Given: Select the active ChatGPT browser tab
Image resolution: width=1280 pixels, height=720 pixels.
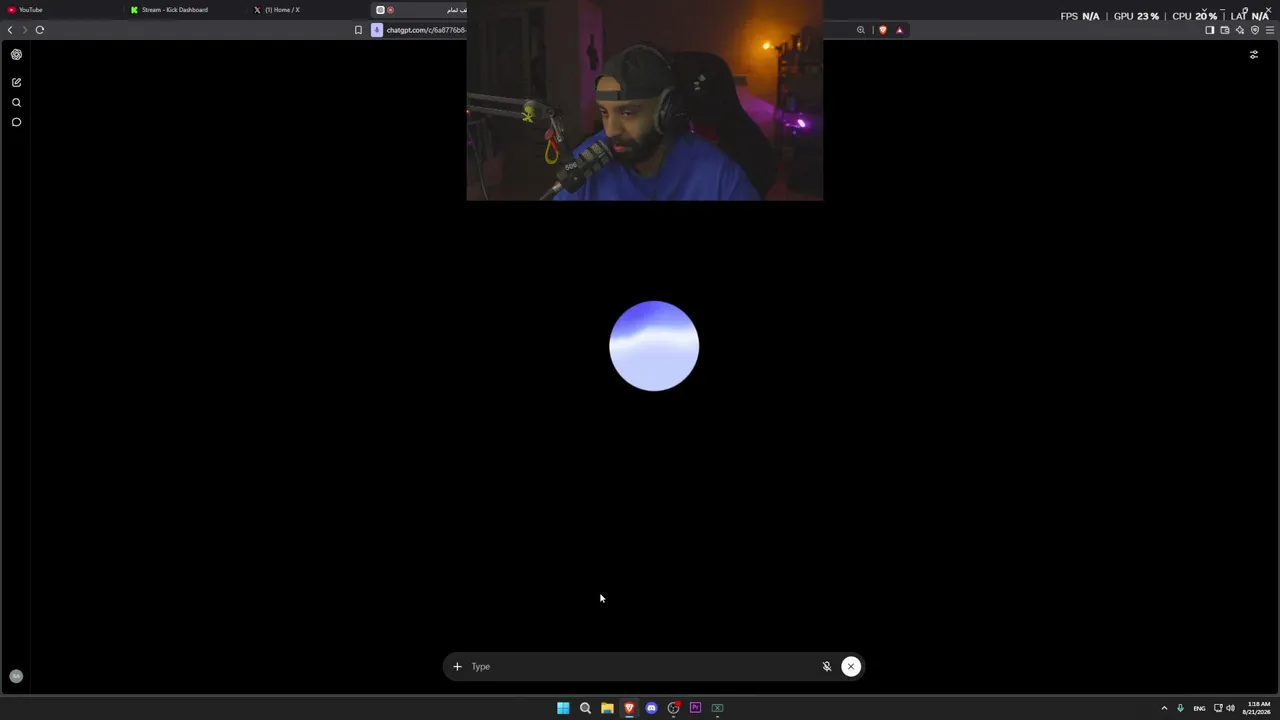Looking at the screenshot, I should [420, 10].
